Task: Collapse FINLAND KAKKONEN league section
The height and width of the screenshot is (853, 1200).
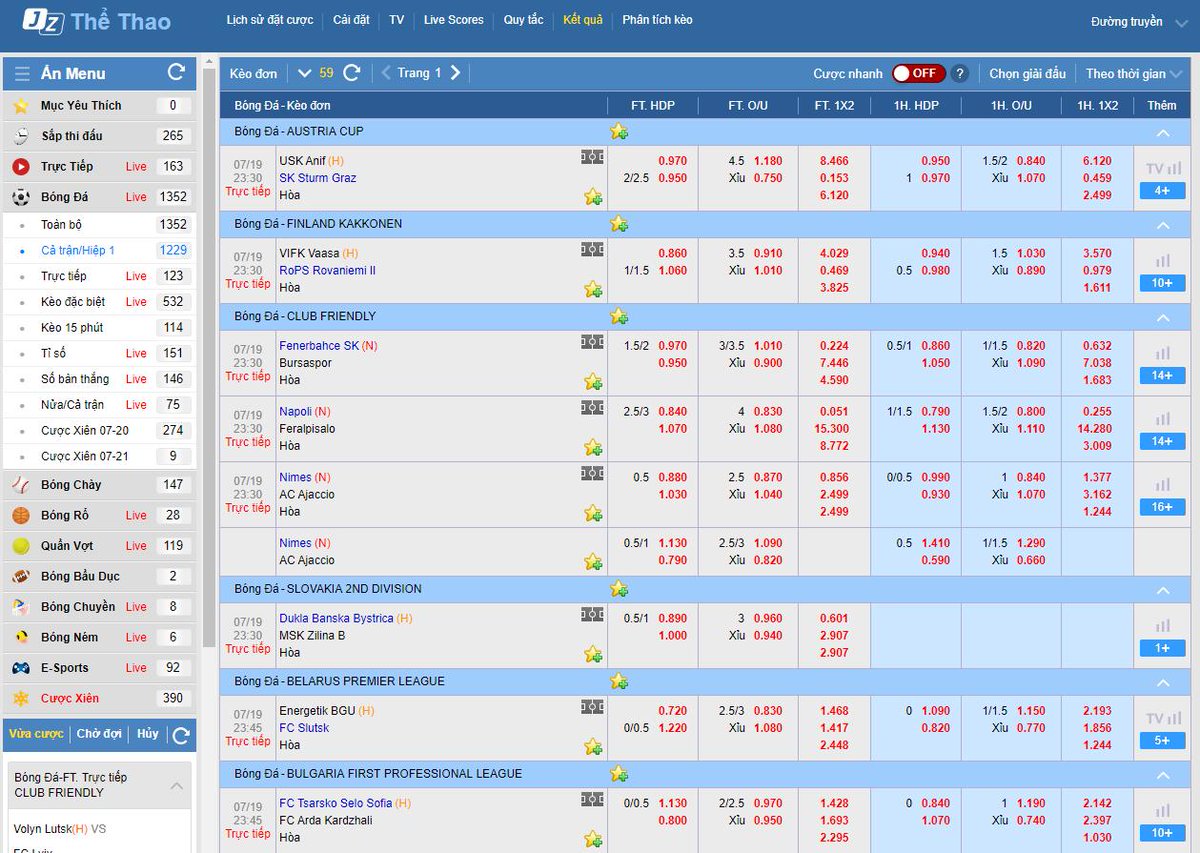Action: 1162,224
